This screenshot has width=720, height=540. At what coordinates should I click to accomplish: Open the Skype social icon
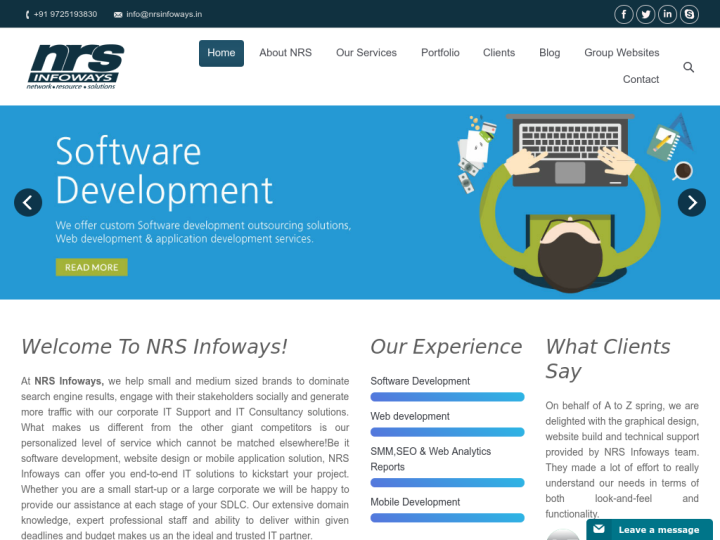coord(689,14)
